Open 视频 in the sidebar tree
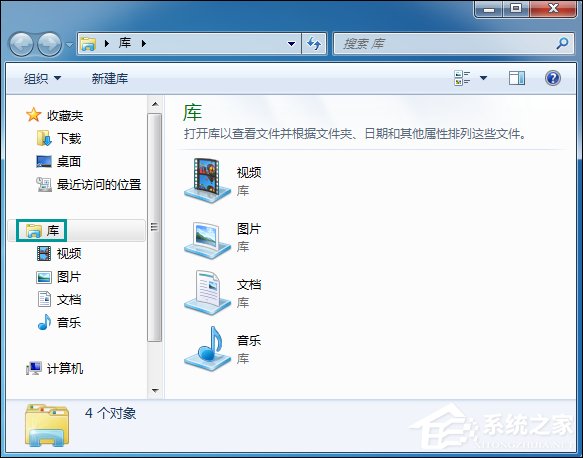Image resolution: width=583 pixels, height=458 pixels. point(69,254)
